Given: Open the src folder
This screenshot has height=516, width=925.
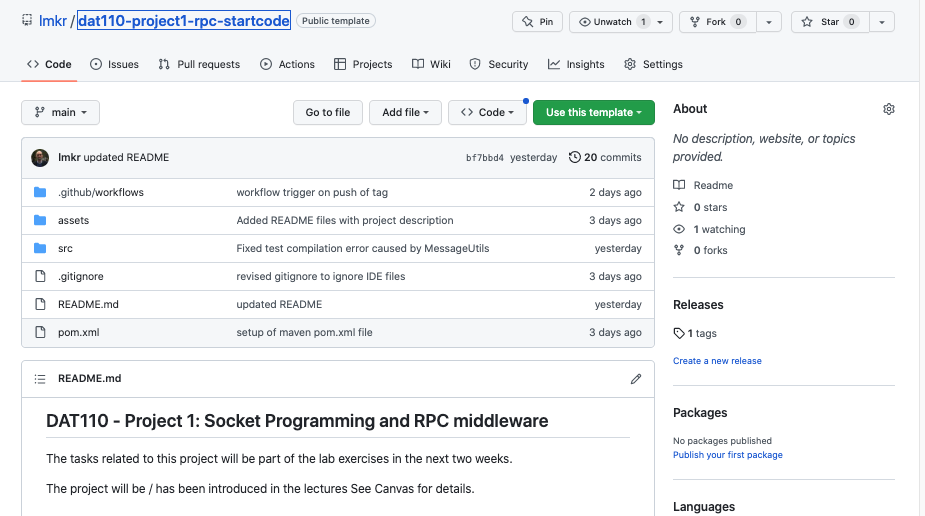Looking at the screenshot, I should tap(65, 248).
